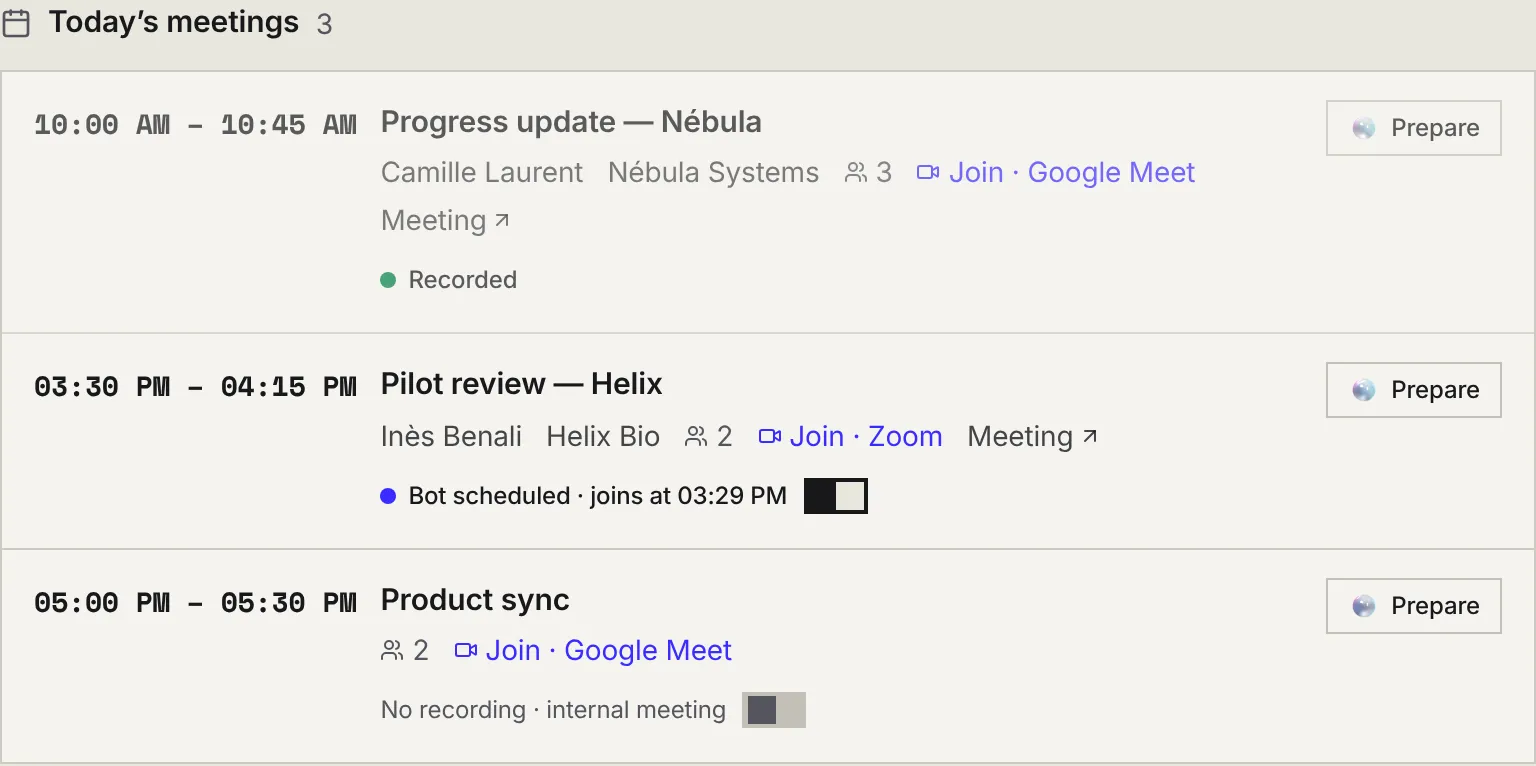Open company Helix Bio
The height and width of the screenshot is (766, 1536).
point(604,437)
